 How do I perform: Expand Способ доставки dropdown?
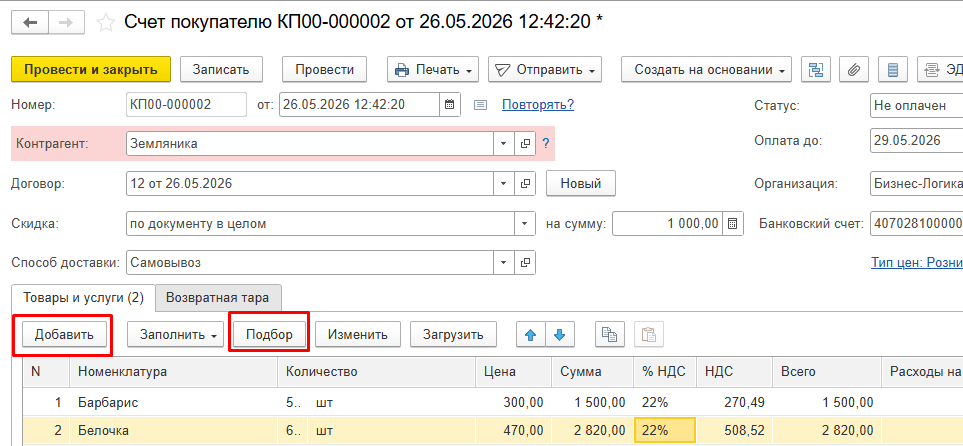504,263
